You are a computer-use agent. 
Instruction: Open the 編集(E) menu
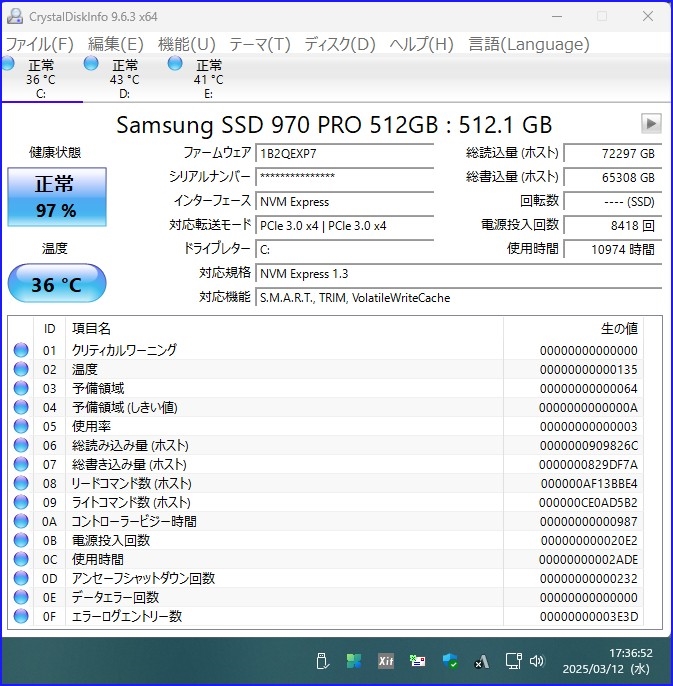[x=116, y=44]
